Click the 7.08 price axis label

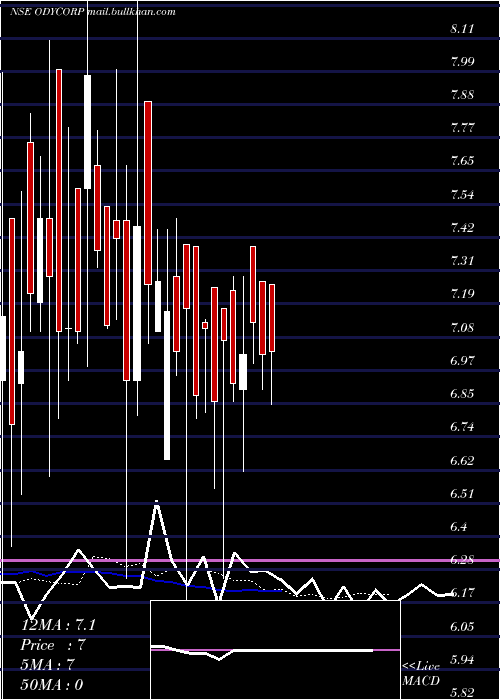tap(462, 329)
